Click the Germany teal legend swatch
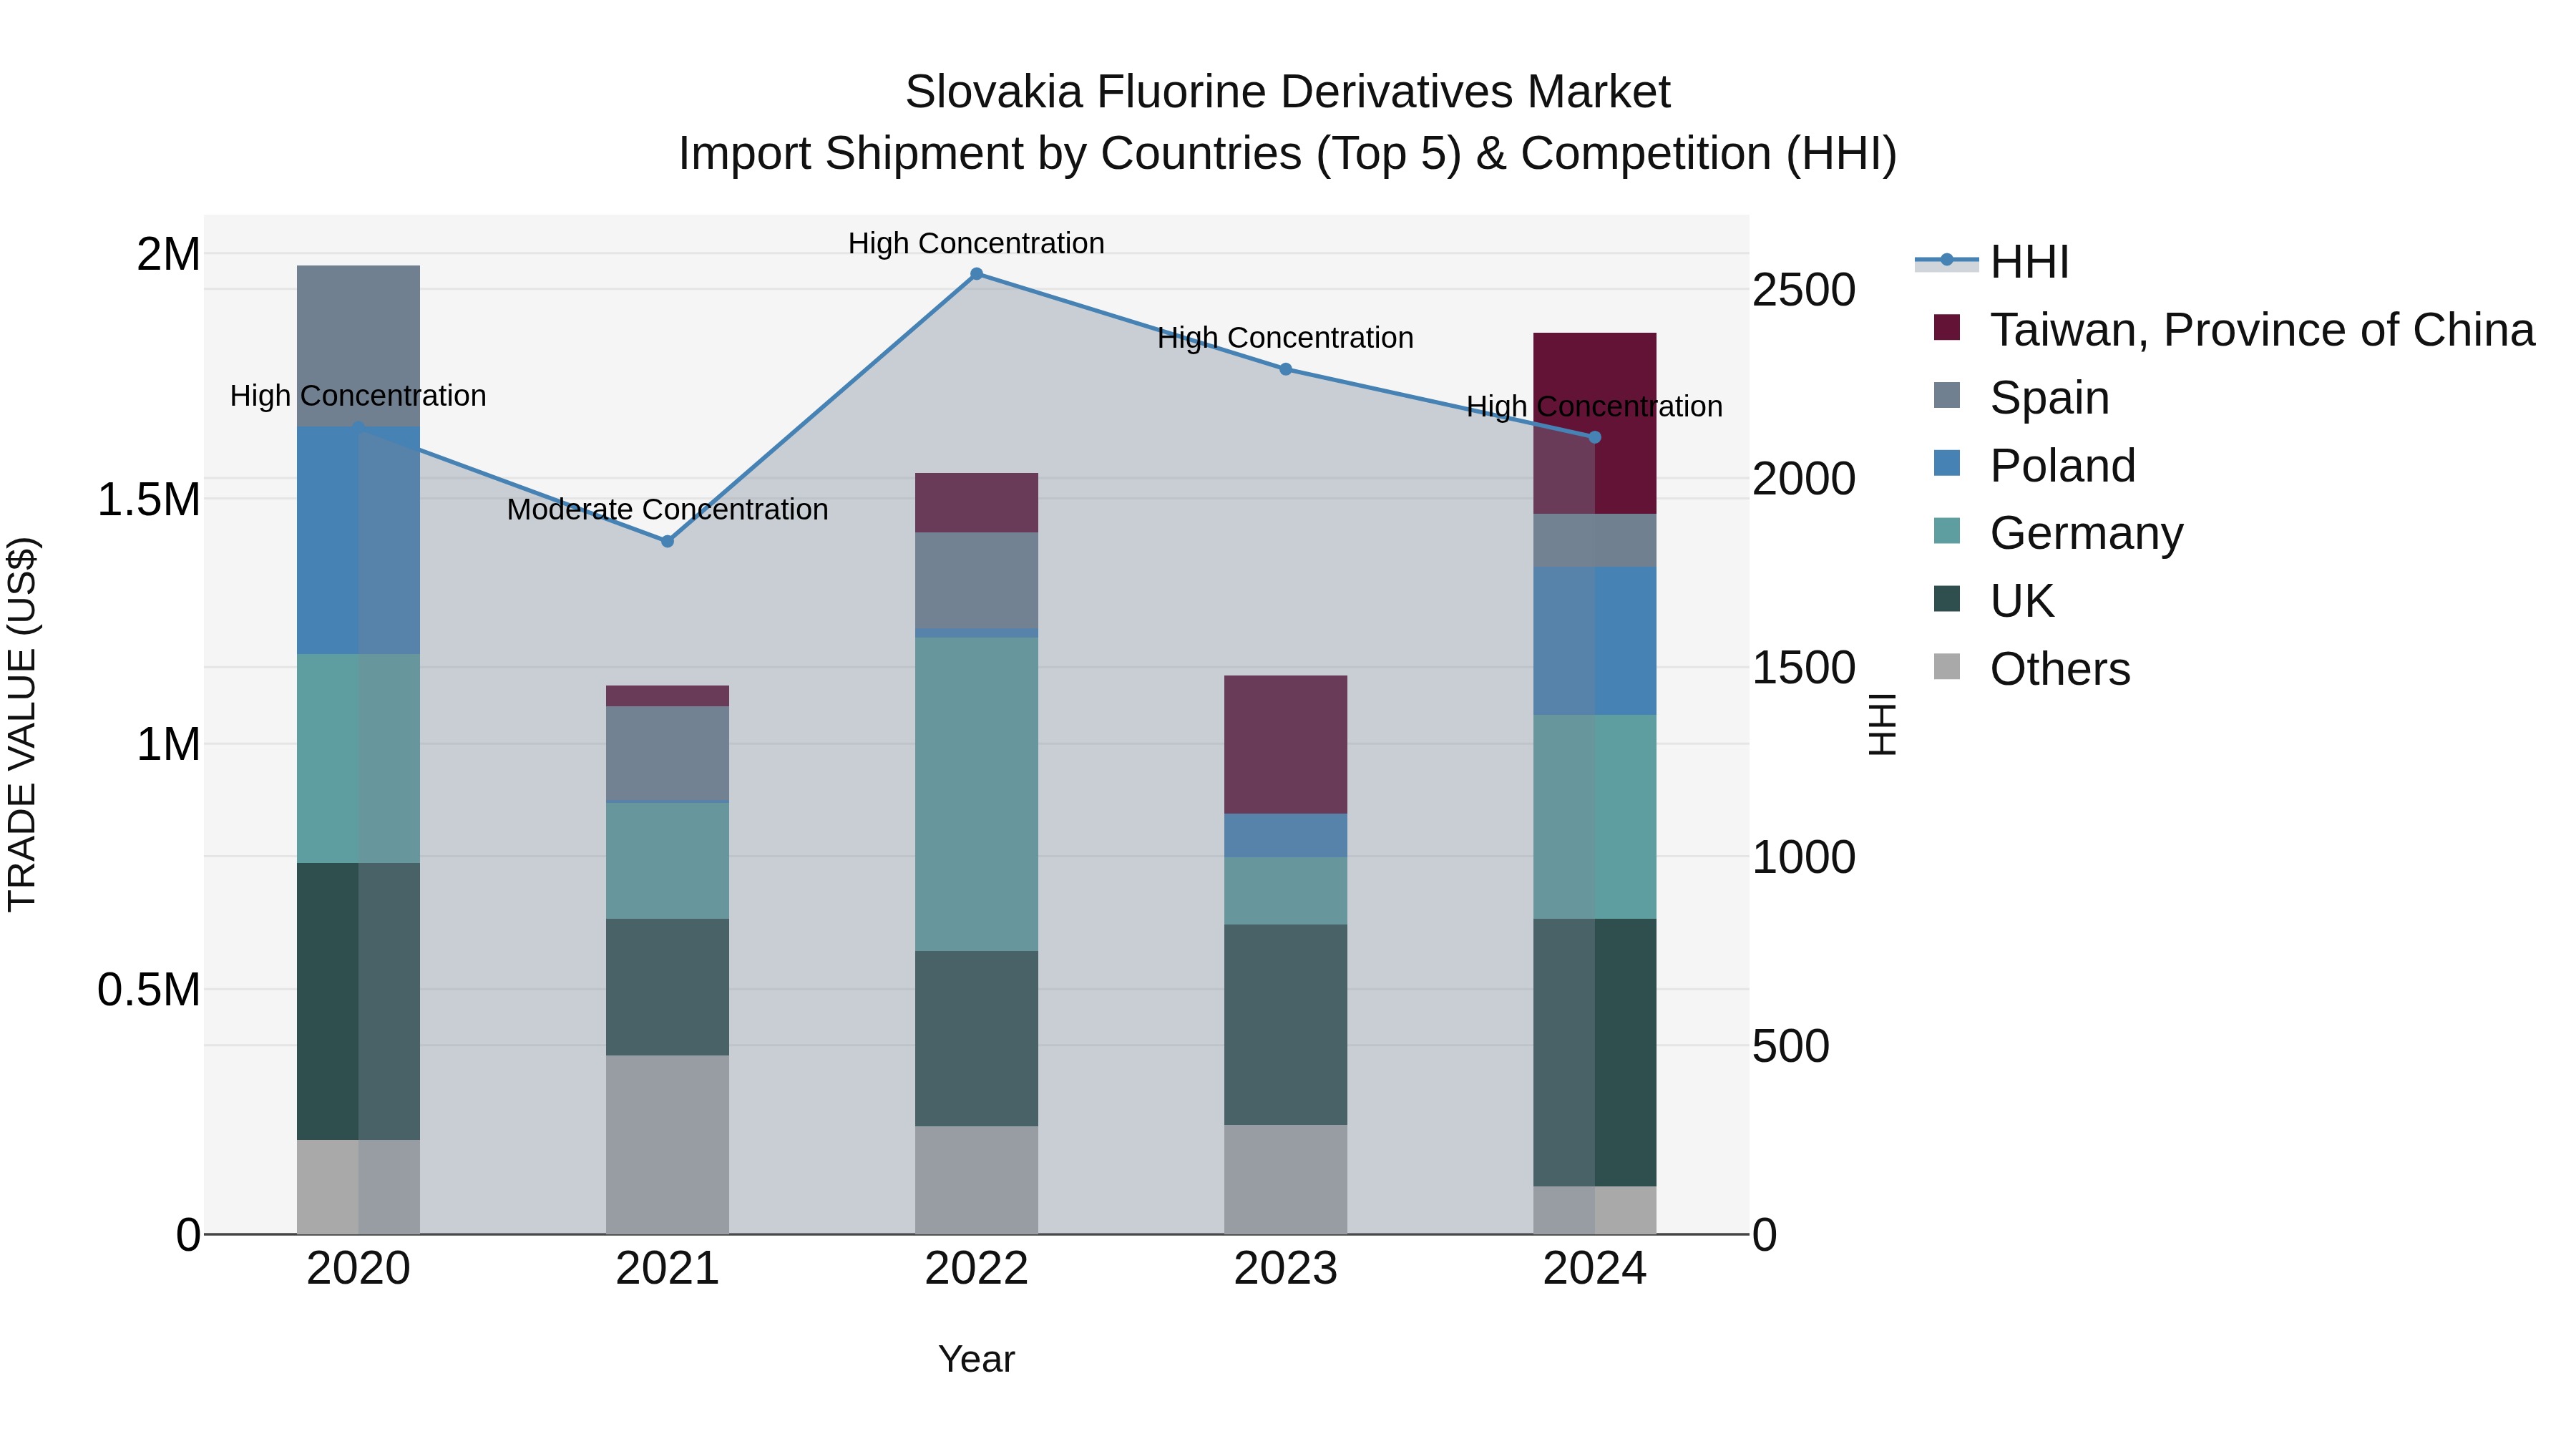 tap(1947, 531)
